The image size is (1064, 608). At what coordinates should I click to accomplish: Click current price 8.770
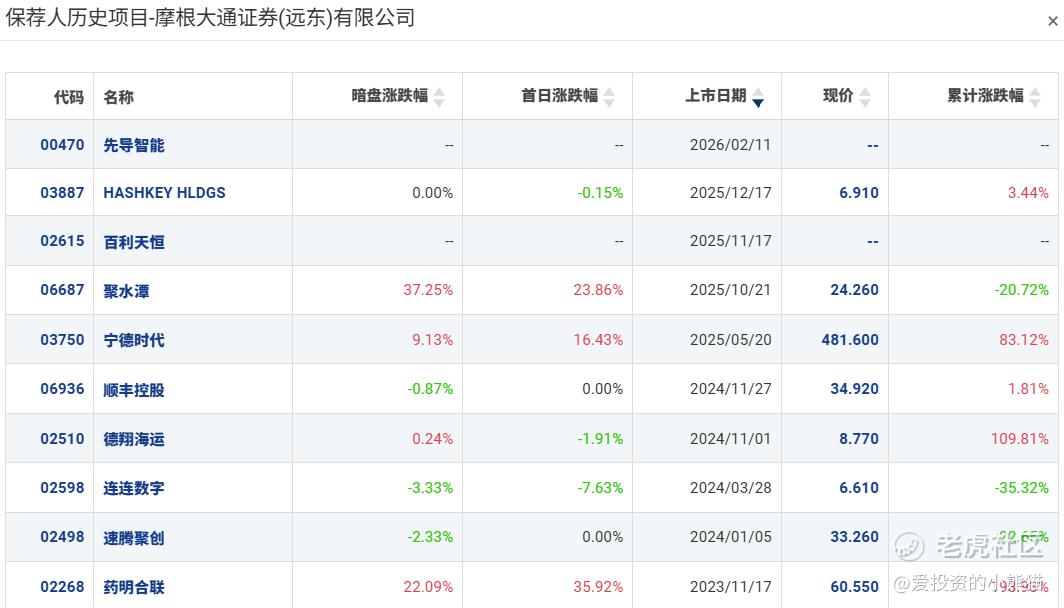coord(858,438)
